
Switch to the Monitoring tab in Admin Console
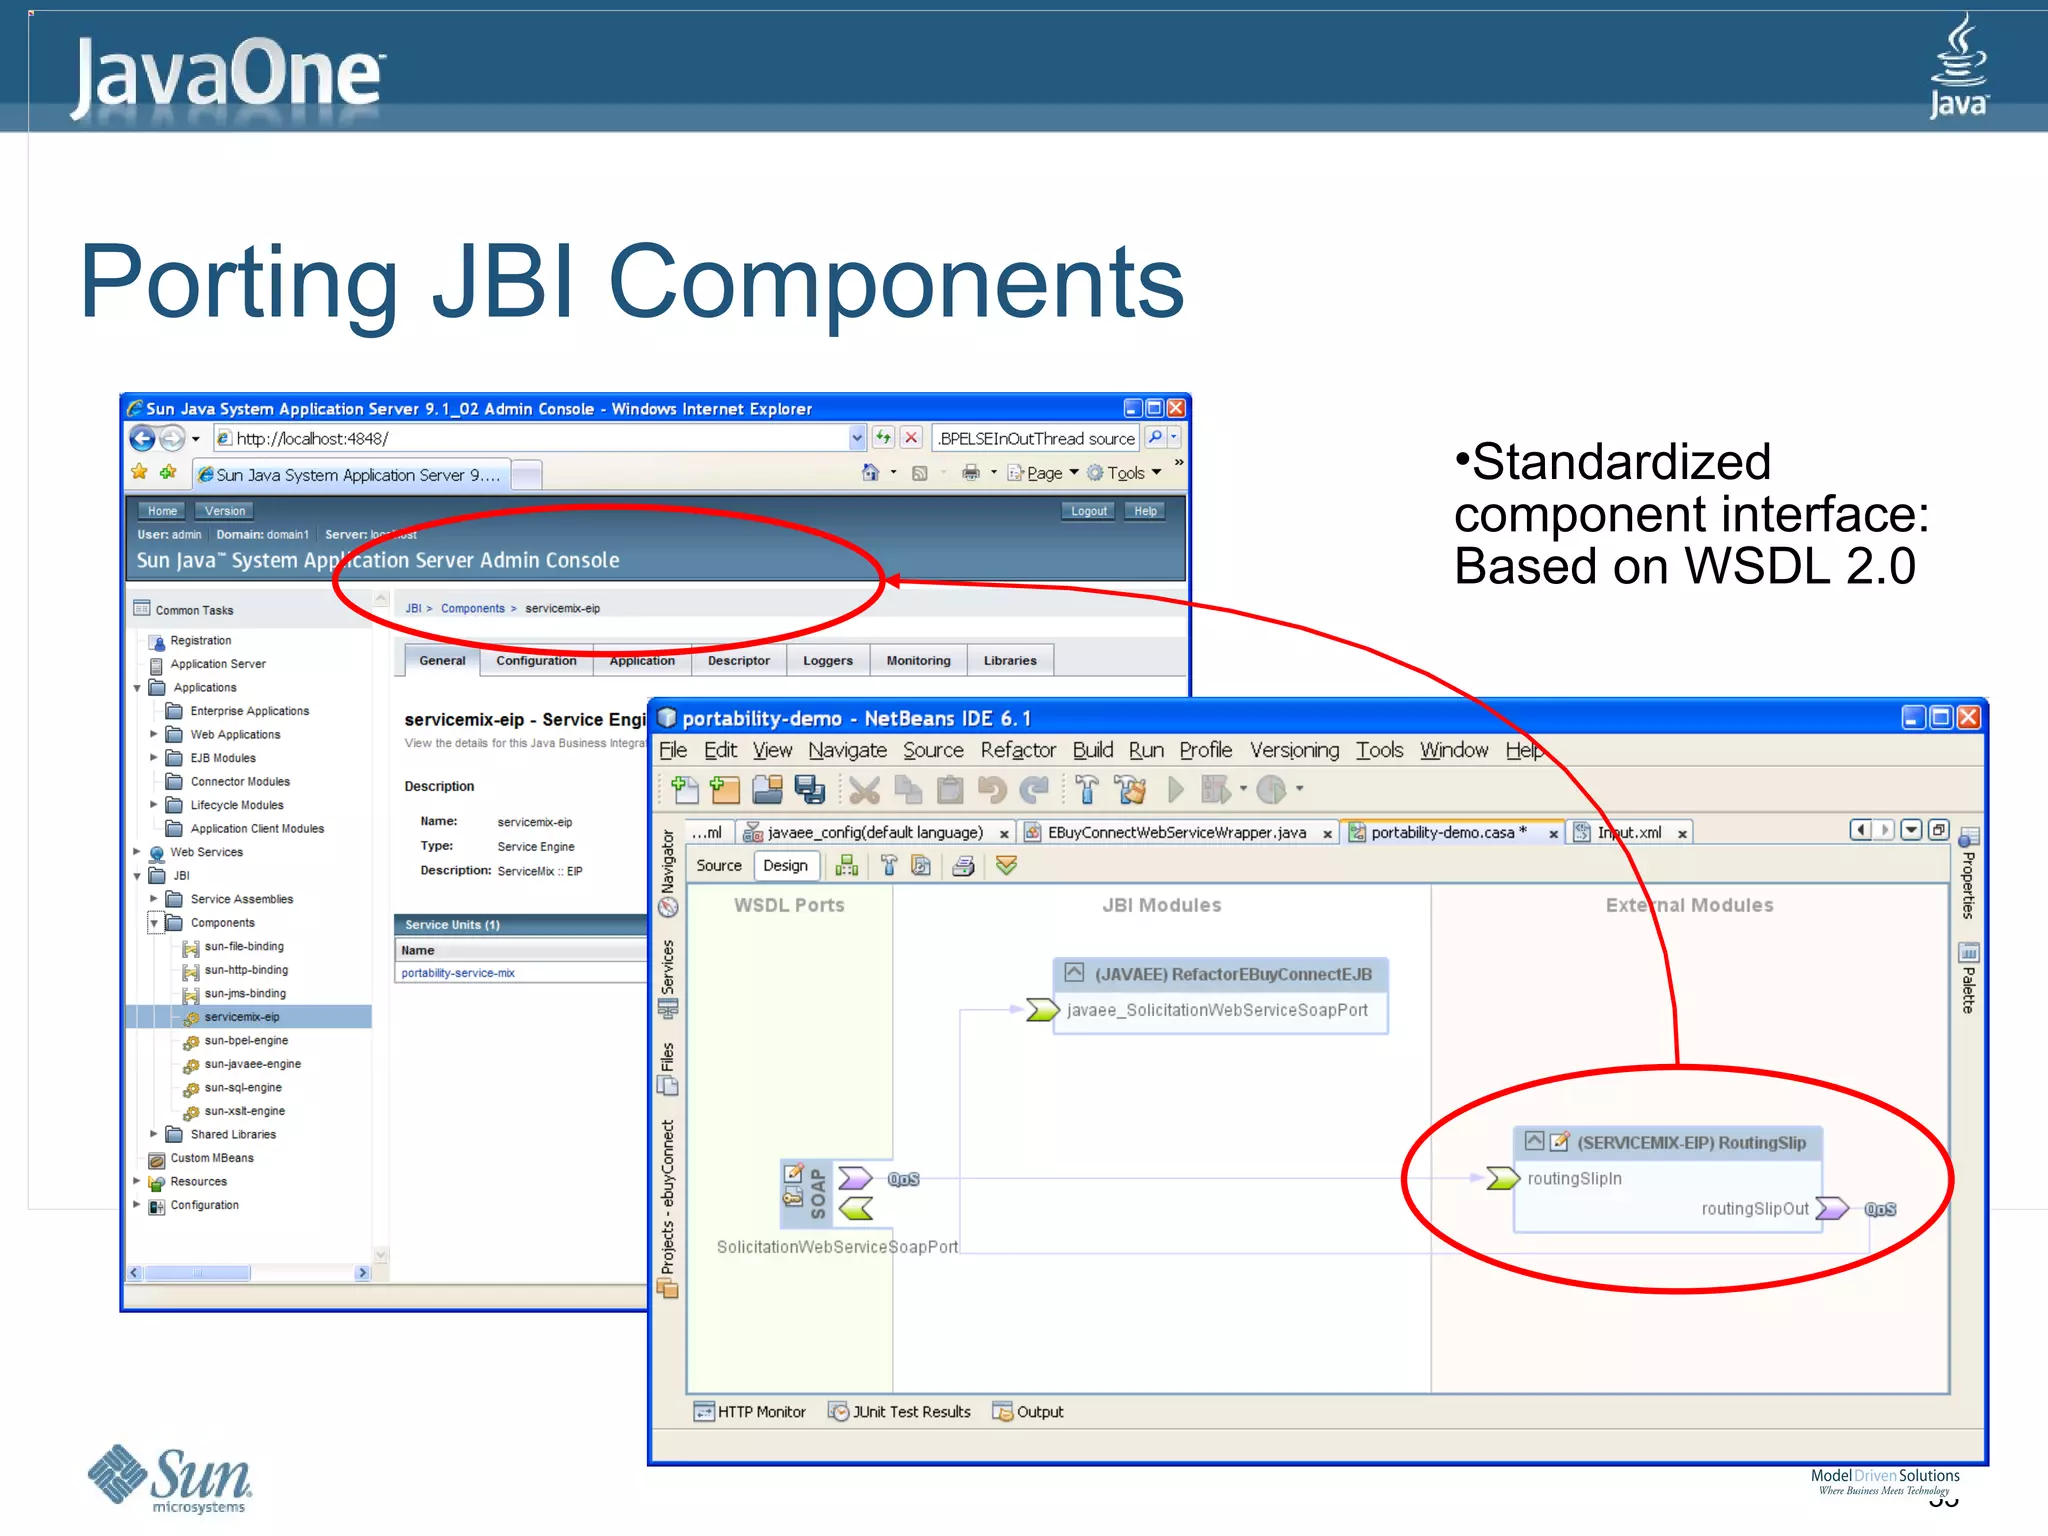pyautogui.click(x=918, y=661)
